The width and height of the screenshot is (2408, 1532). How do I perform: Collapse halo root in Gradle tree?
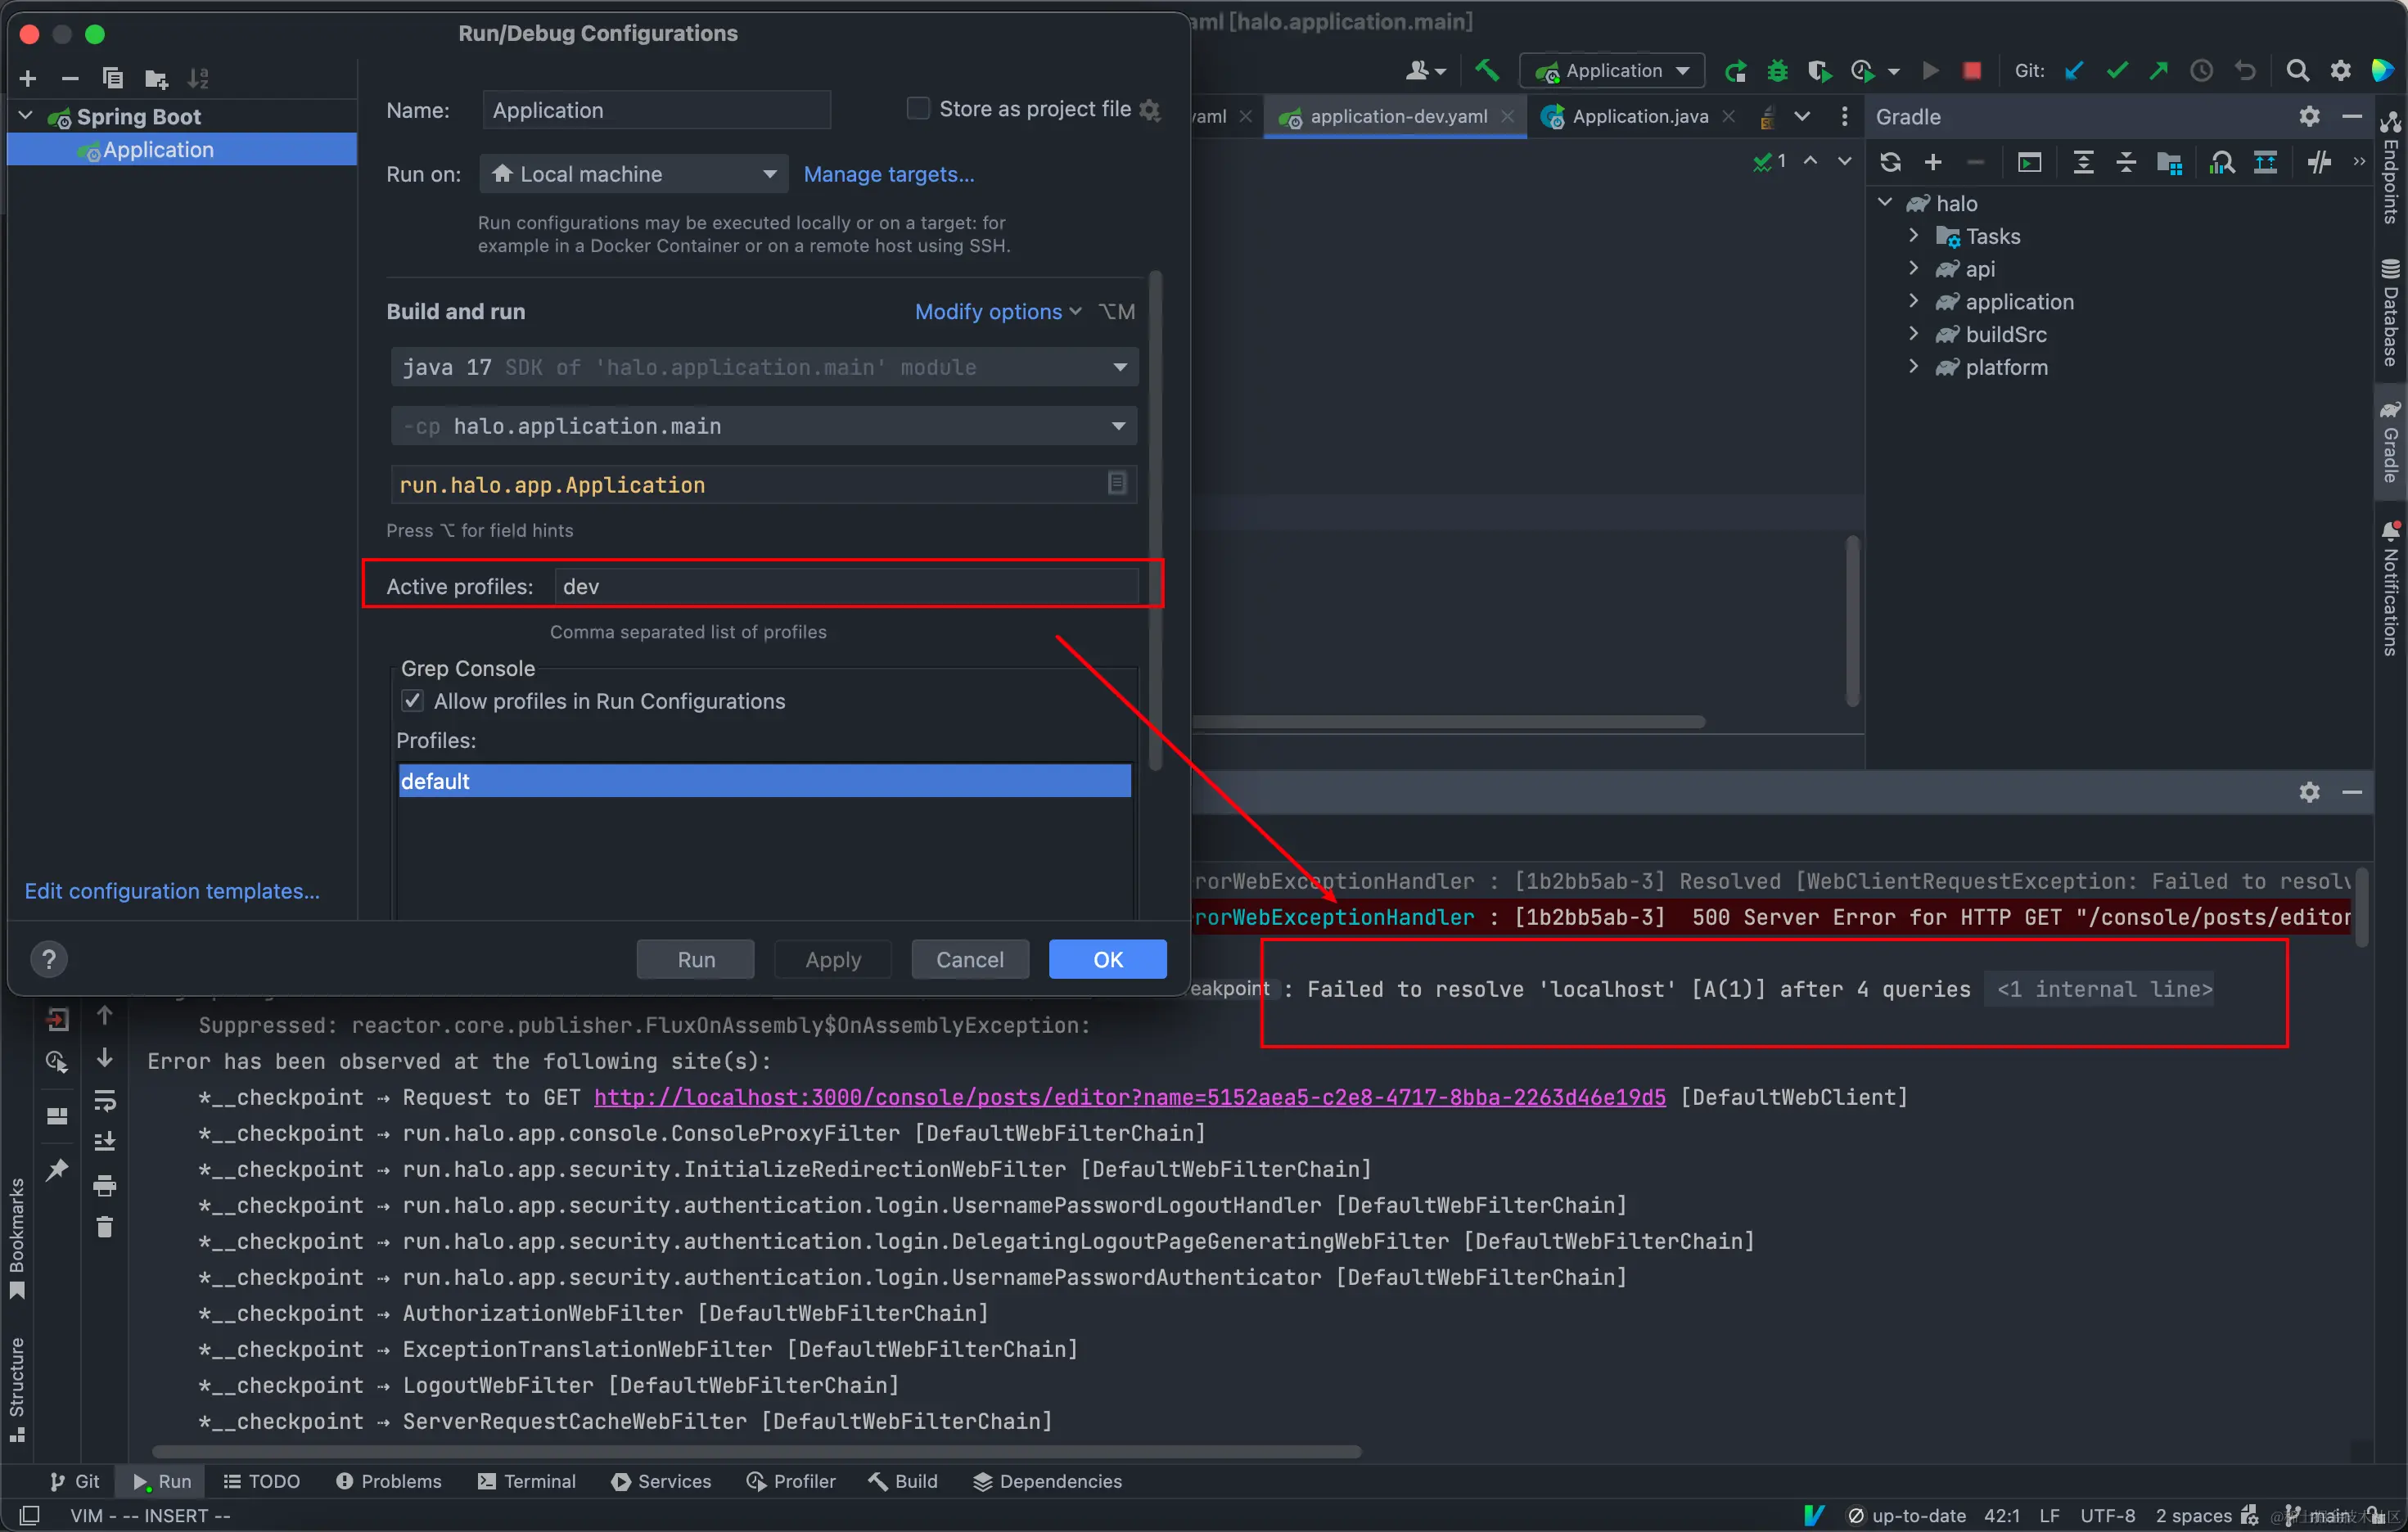coord(1885,203)
